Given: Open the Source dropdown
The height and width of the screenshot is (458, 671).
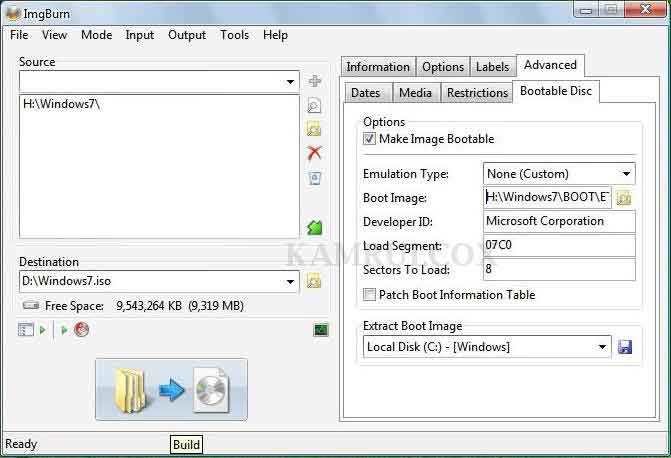Looking at the screenshot, I should 290,81.
